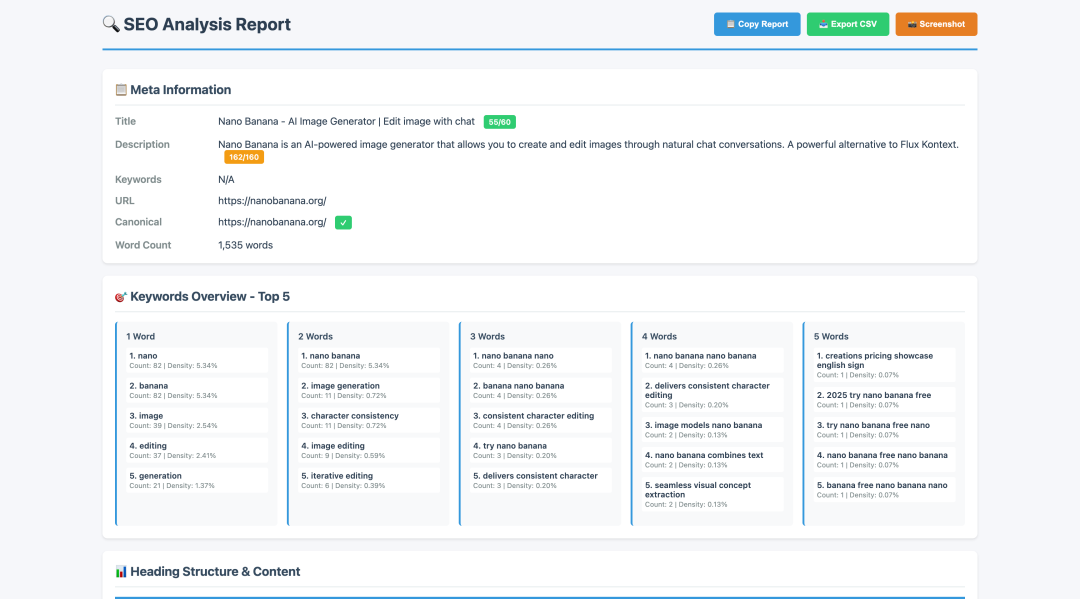Screen dimensions: 1080x599
Task: Select the URL value https://nanobanana.org/
Action: tap(272, 200)
